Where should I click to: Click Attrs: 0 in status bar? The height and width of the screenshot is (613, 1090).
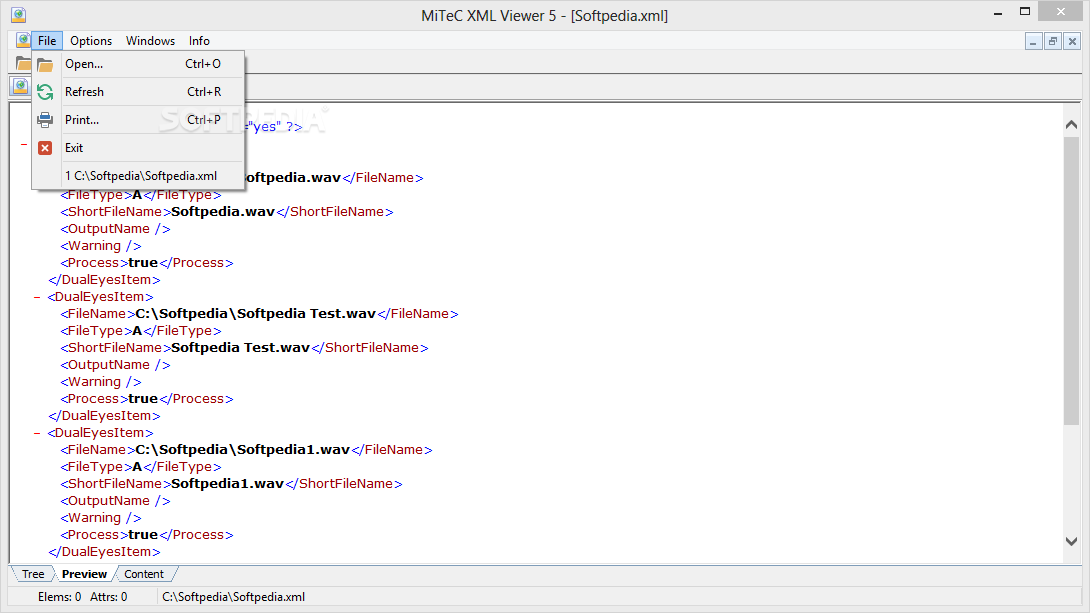coord(108,597)
